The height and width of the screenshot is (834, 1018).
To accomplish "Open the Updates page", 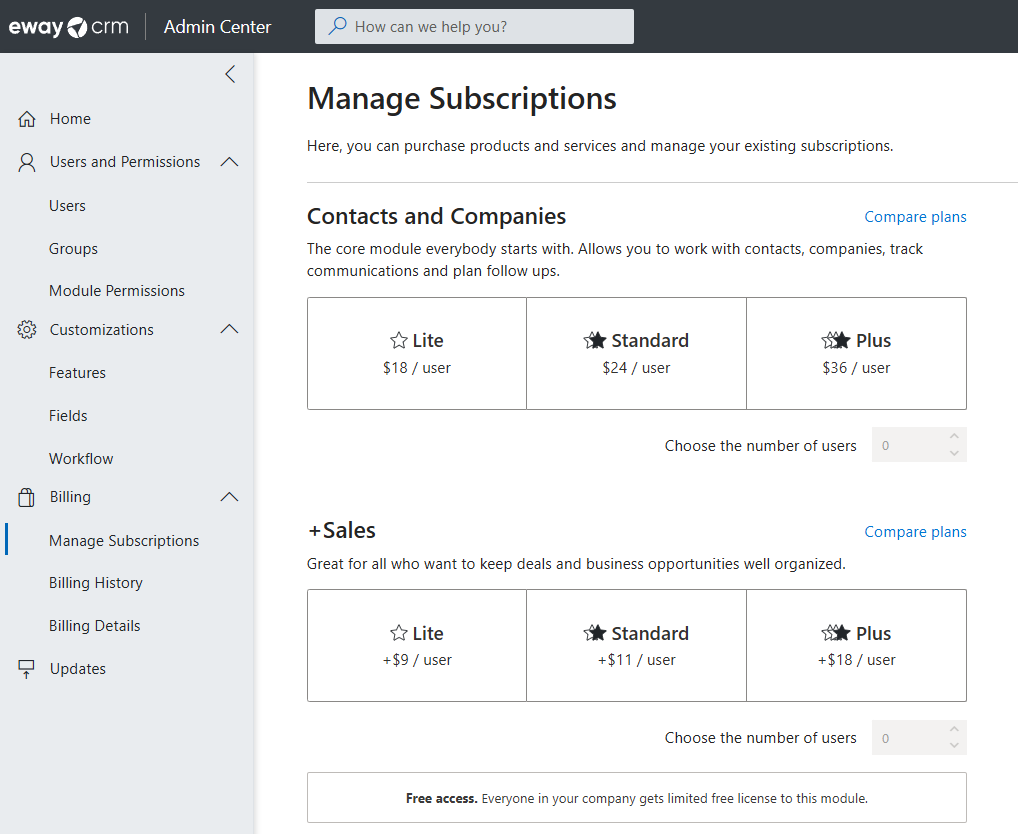I will point(78,669).
